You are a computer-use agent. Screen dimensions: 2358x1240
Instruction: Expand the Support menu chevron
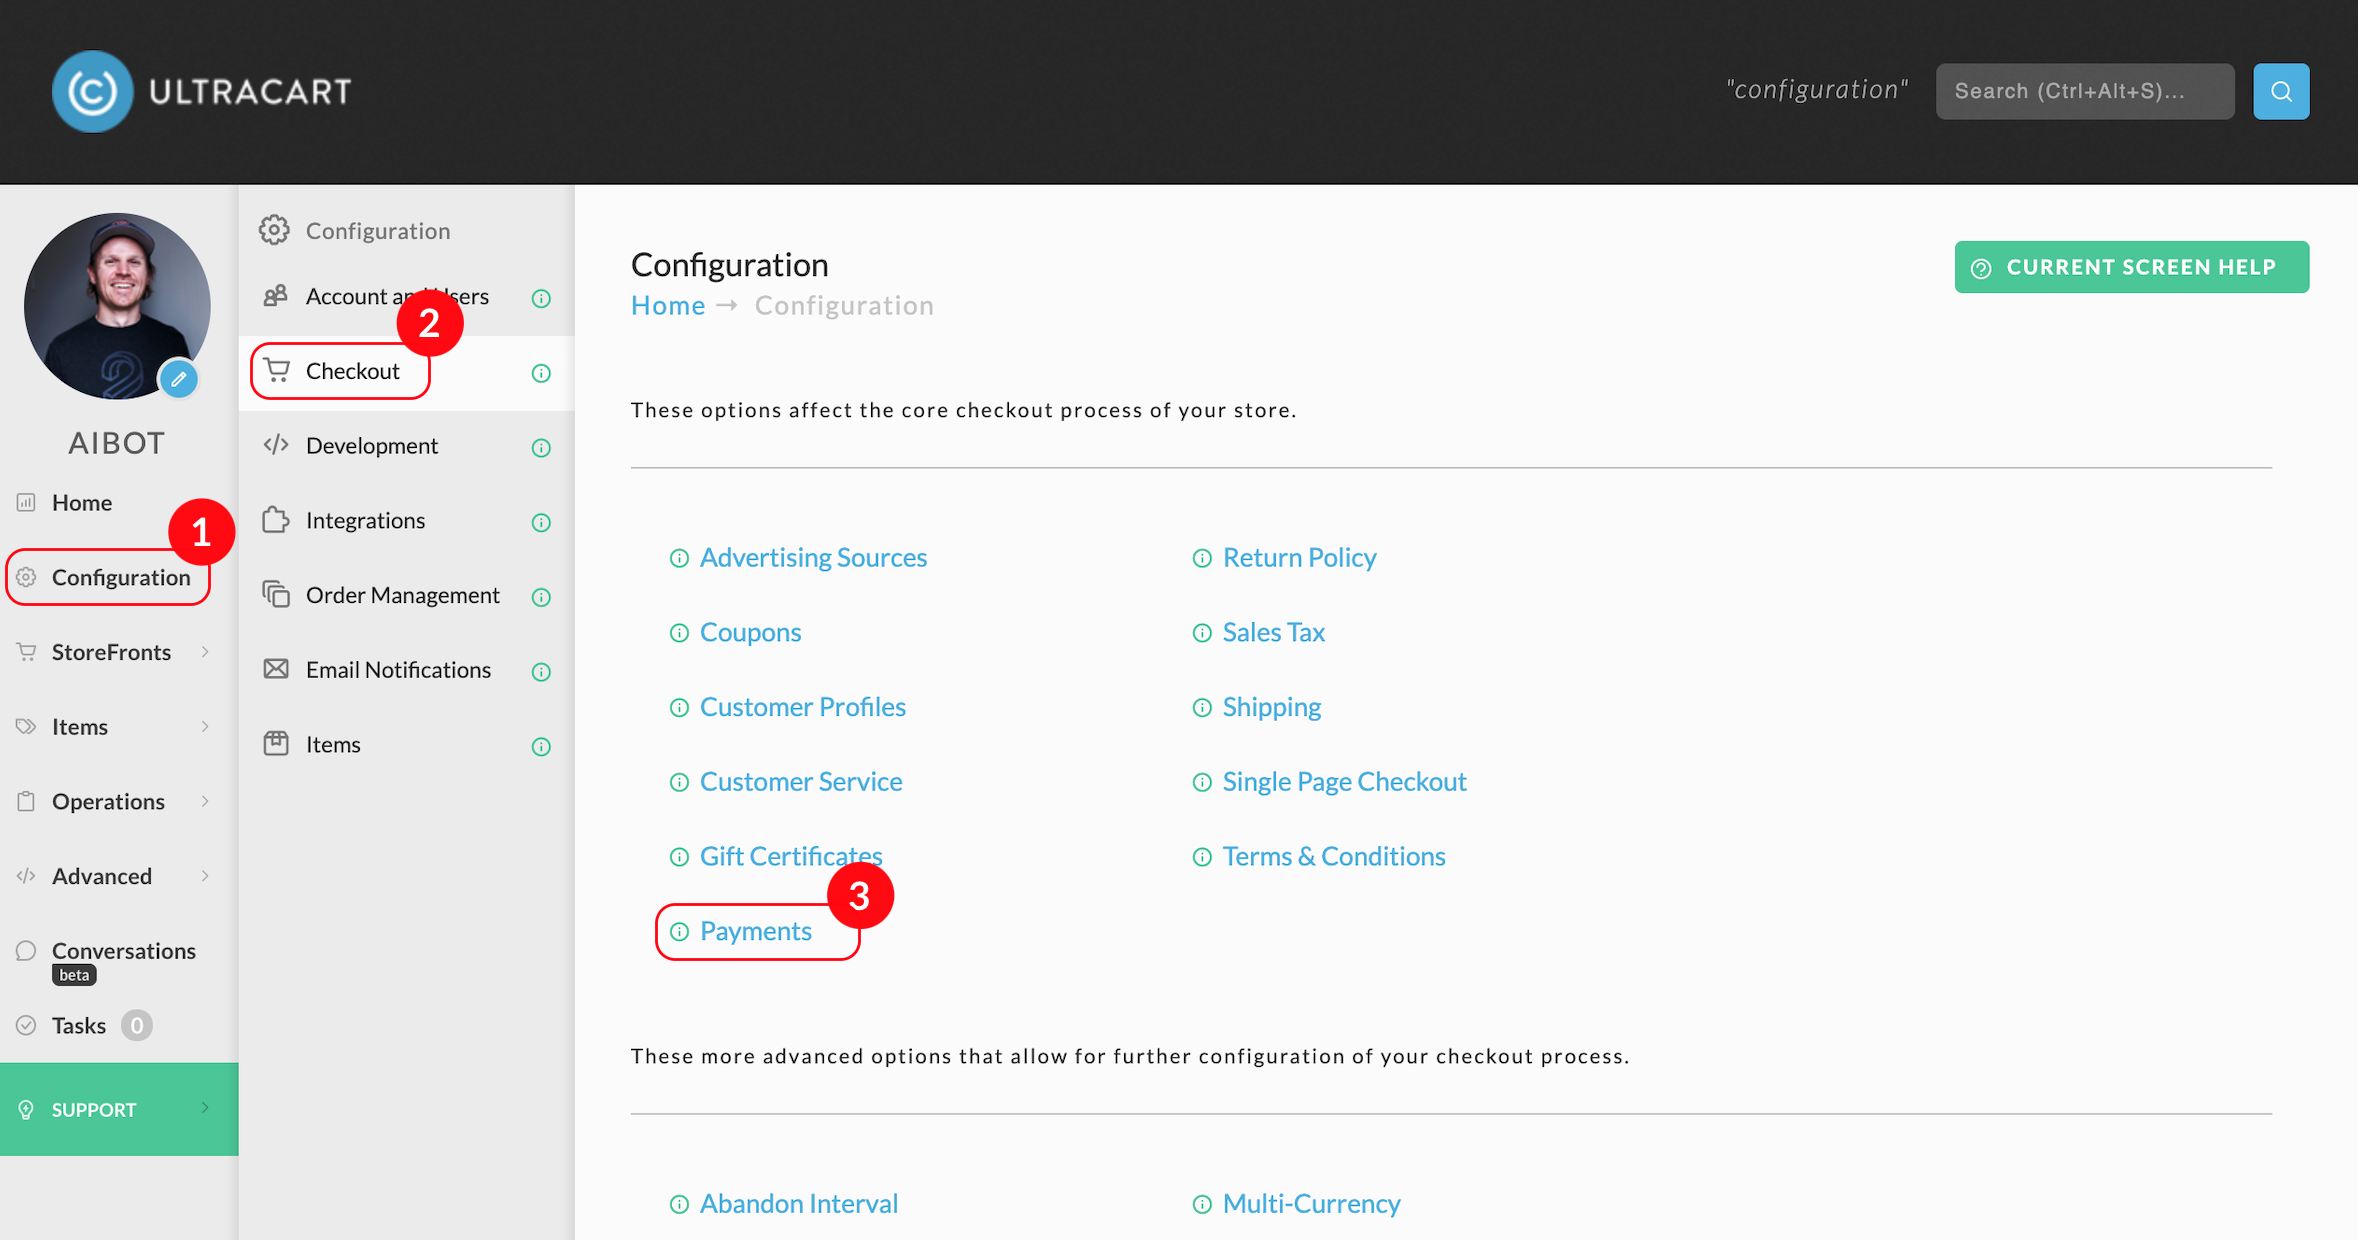(205, 1108)
